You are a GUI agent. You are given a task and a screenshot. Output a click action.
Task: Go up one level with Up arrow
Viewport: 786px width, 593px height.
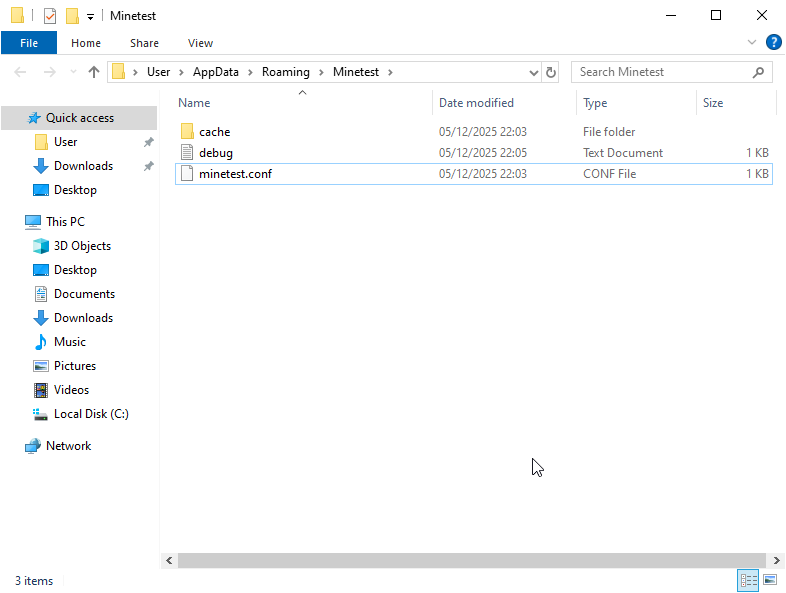click(94, 72)
